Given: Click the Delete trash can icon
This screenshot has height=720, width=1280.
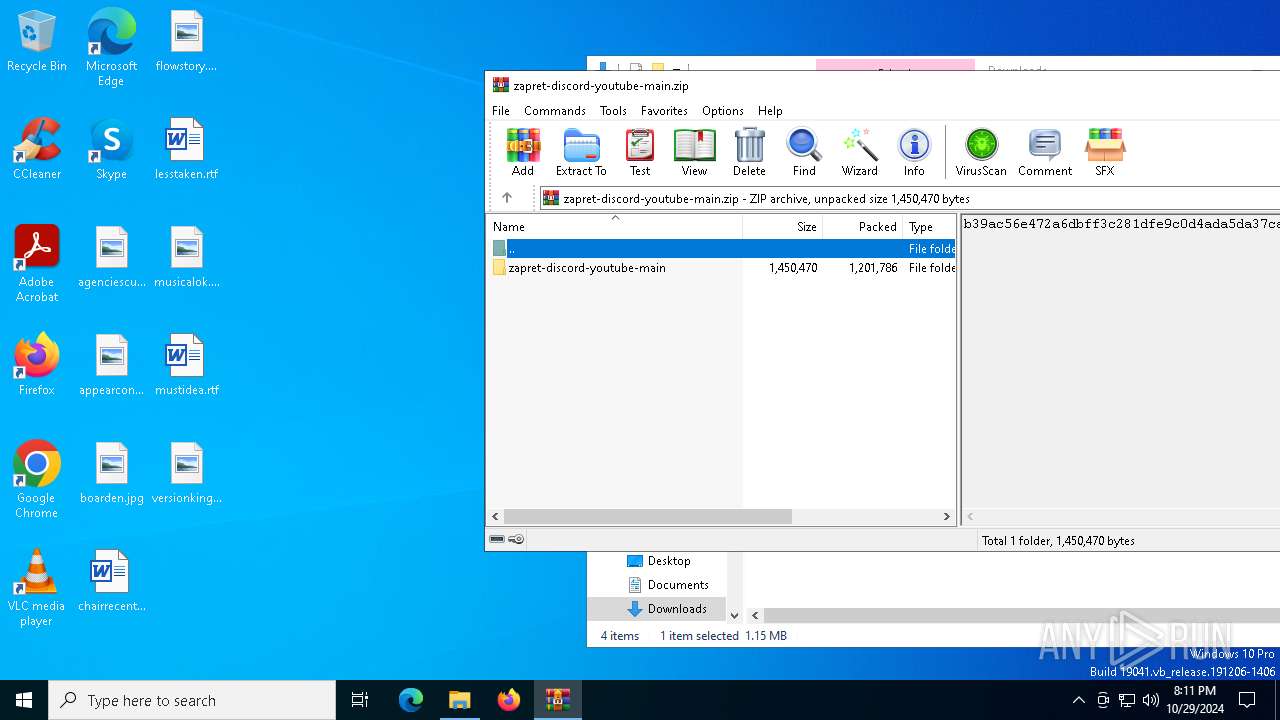Looking at the screenshot, I should (749, 152).
